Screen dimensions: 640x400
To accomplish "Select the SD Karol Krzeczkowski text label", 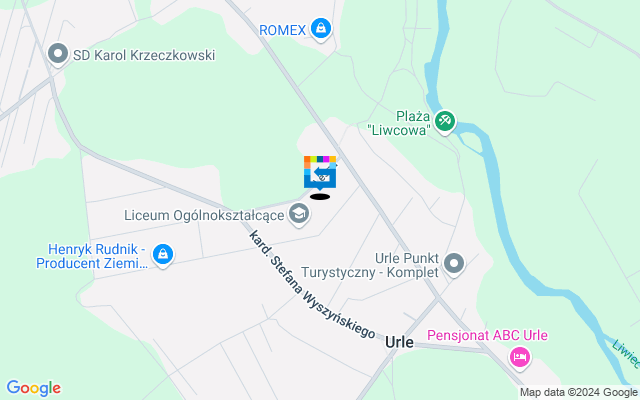I will pos(144,56).
